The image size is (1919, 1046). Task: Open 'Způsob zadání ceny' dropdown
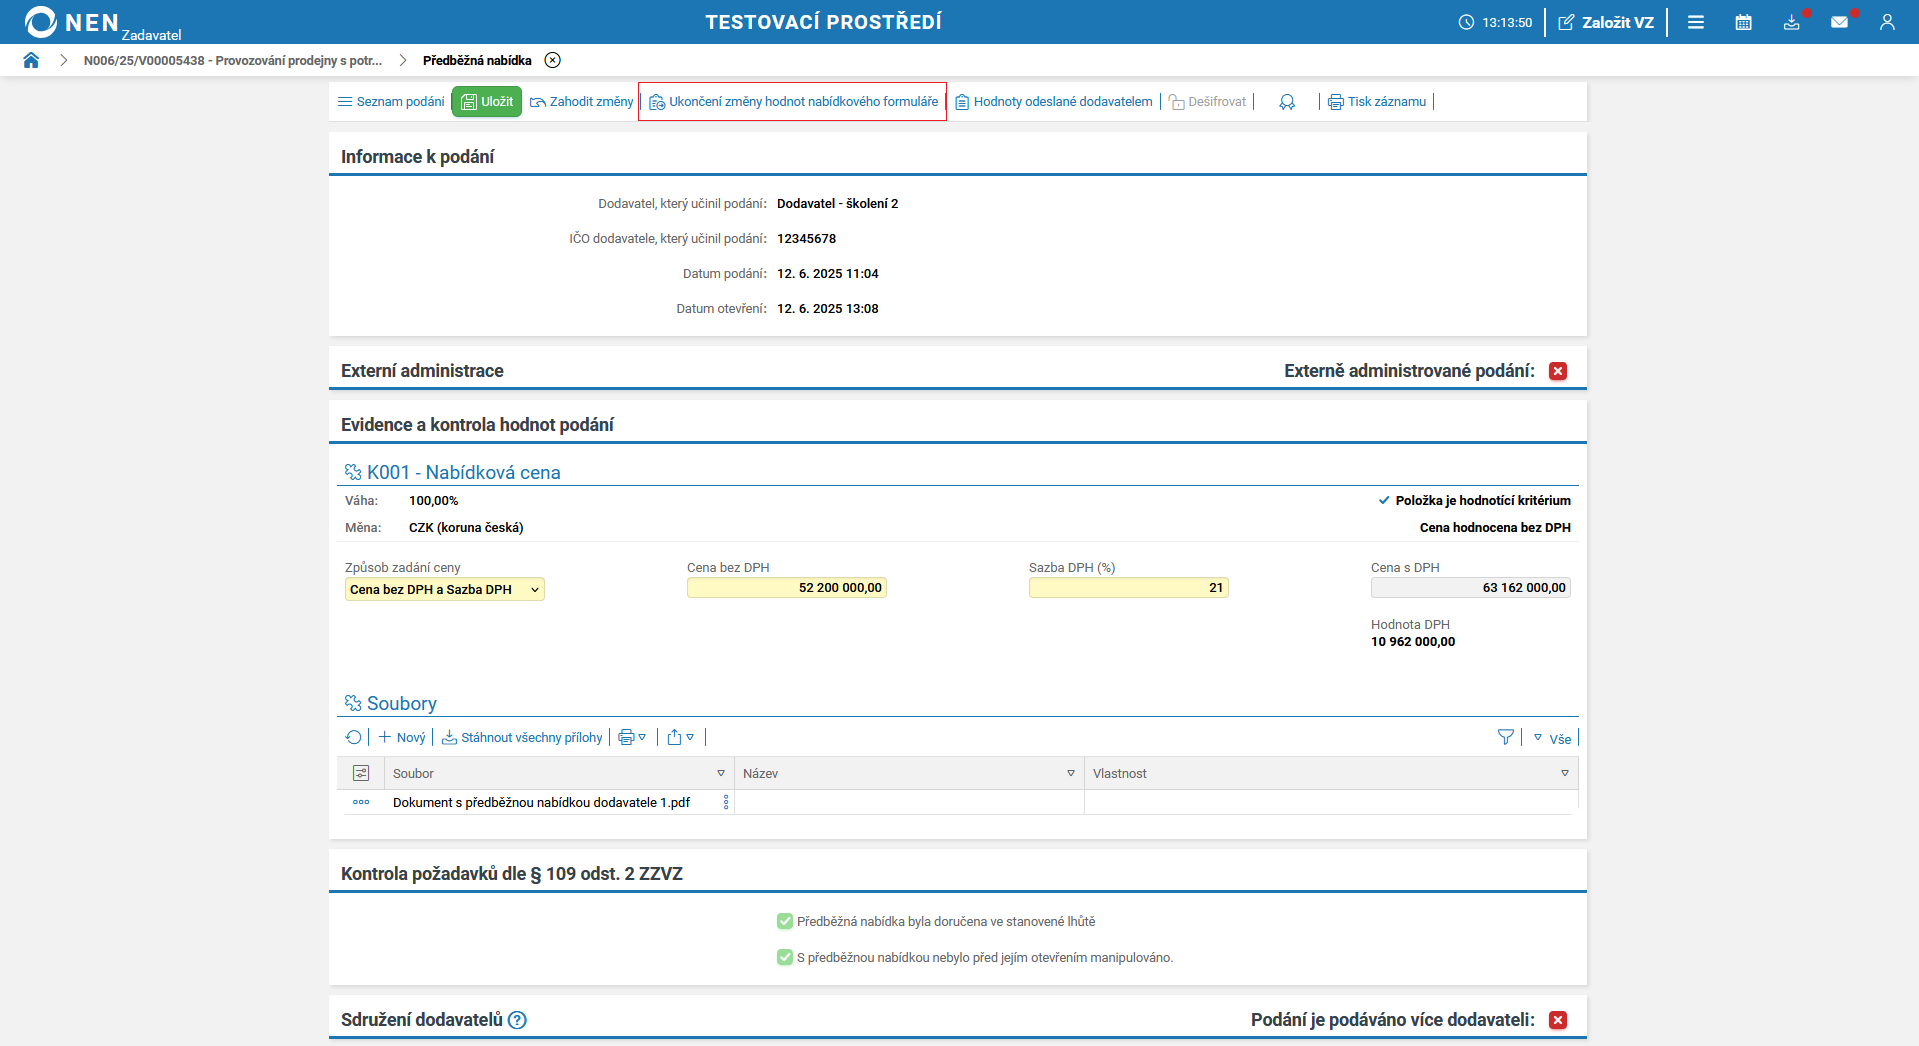pos(444,589)
